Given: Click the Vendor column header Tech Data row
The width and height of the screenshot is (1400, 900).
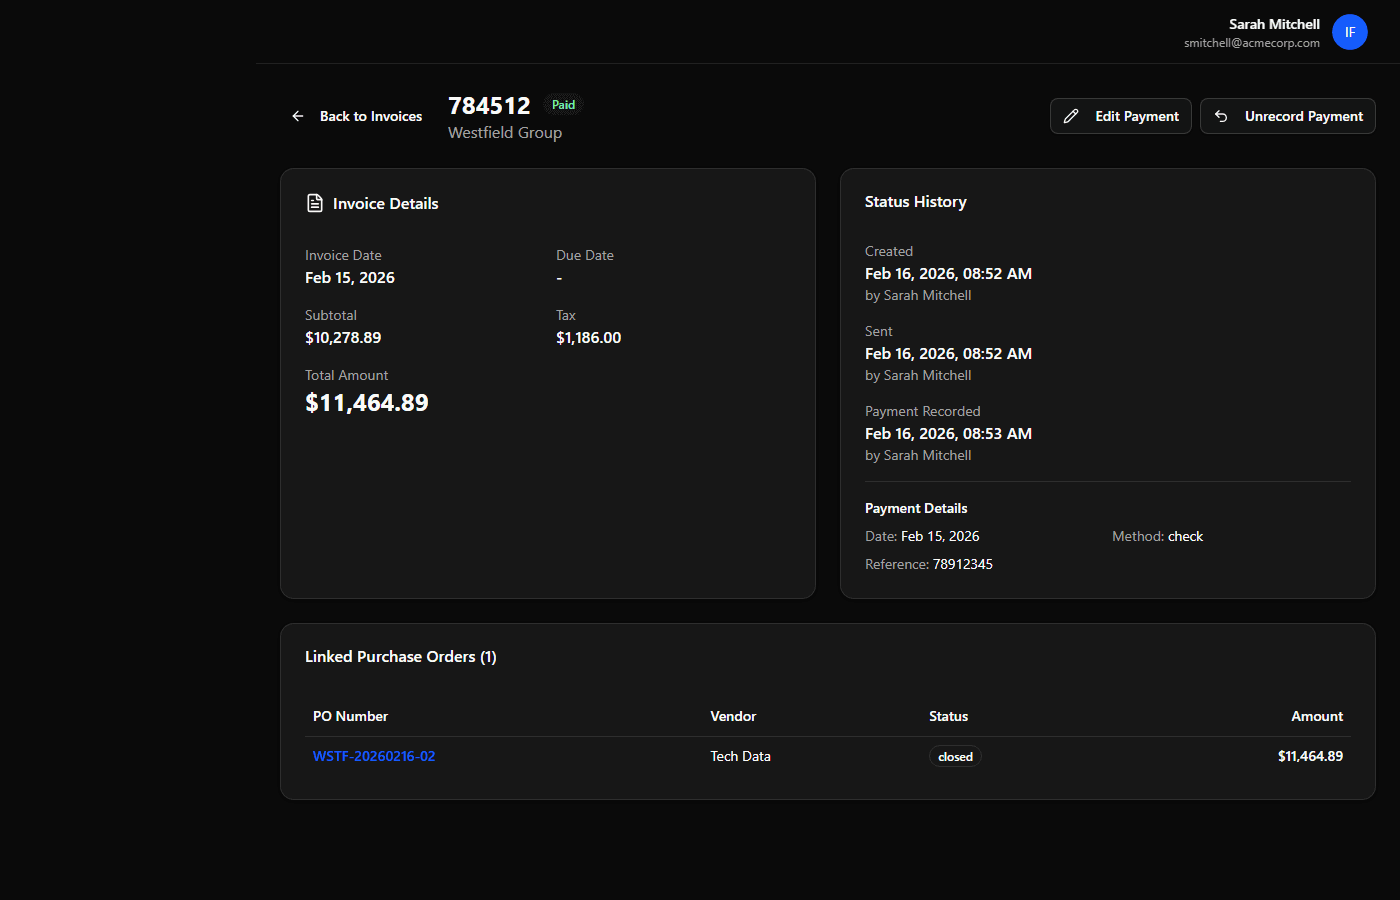Looking at the screenshot, I should [x=740, y=756].
